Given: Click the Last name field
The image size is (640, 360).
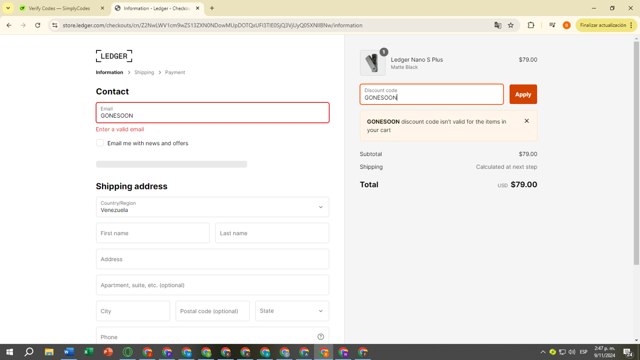Looking at the screenshot, I should [x=272, y=233].
